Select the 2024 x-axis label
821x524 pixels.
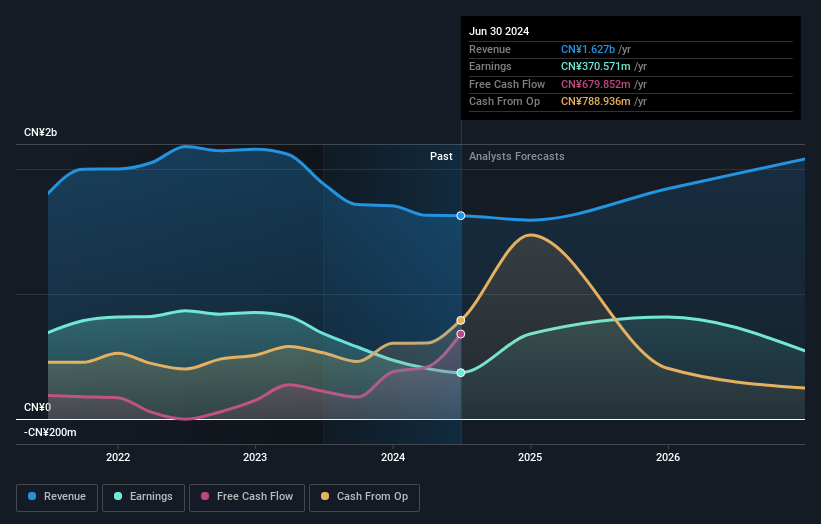393,457
